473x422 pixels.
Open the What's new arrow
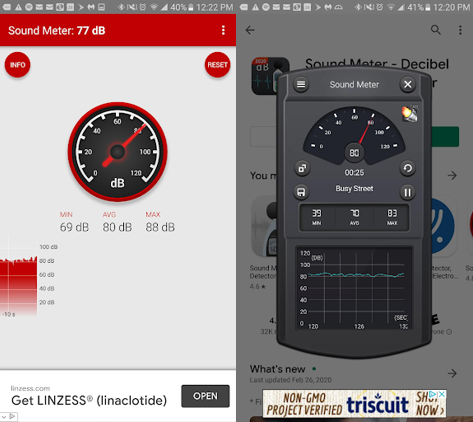tap(452, 373)
